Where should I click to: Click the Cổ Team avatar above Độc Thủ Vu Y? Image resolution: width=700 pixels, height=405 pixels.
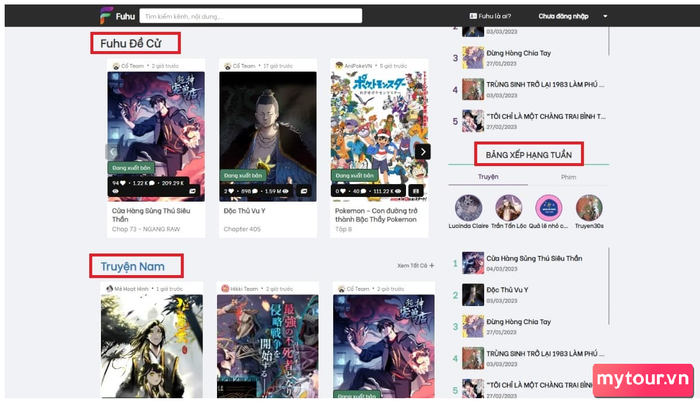click(228, 66)
